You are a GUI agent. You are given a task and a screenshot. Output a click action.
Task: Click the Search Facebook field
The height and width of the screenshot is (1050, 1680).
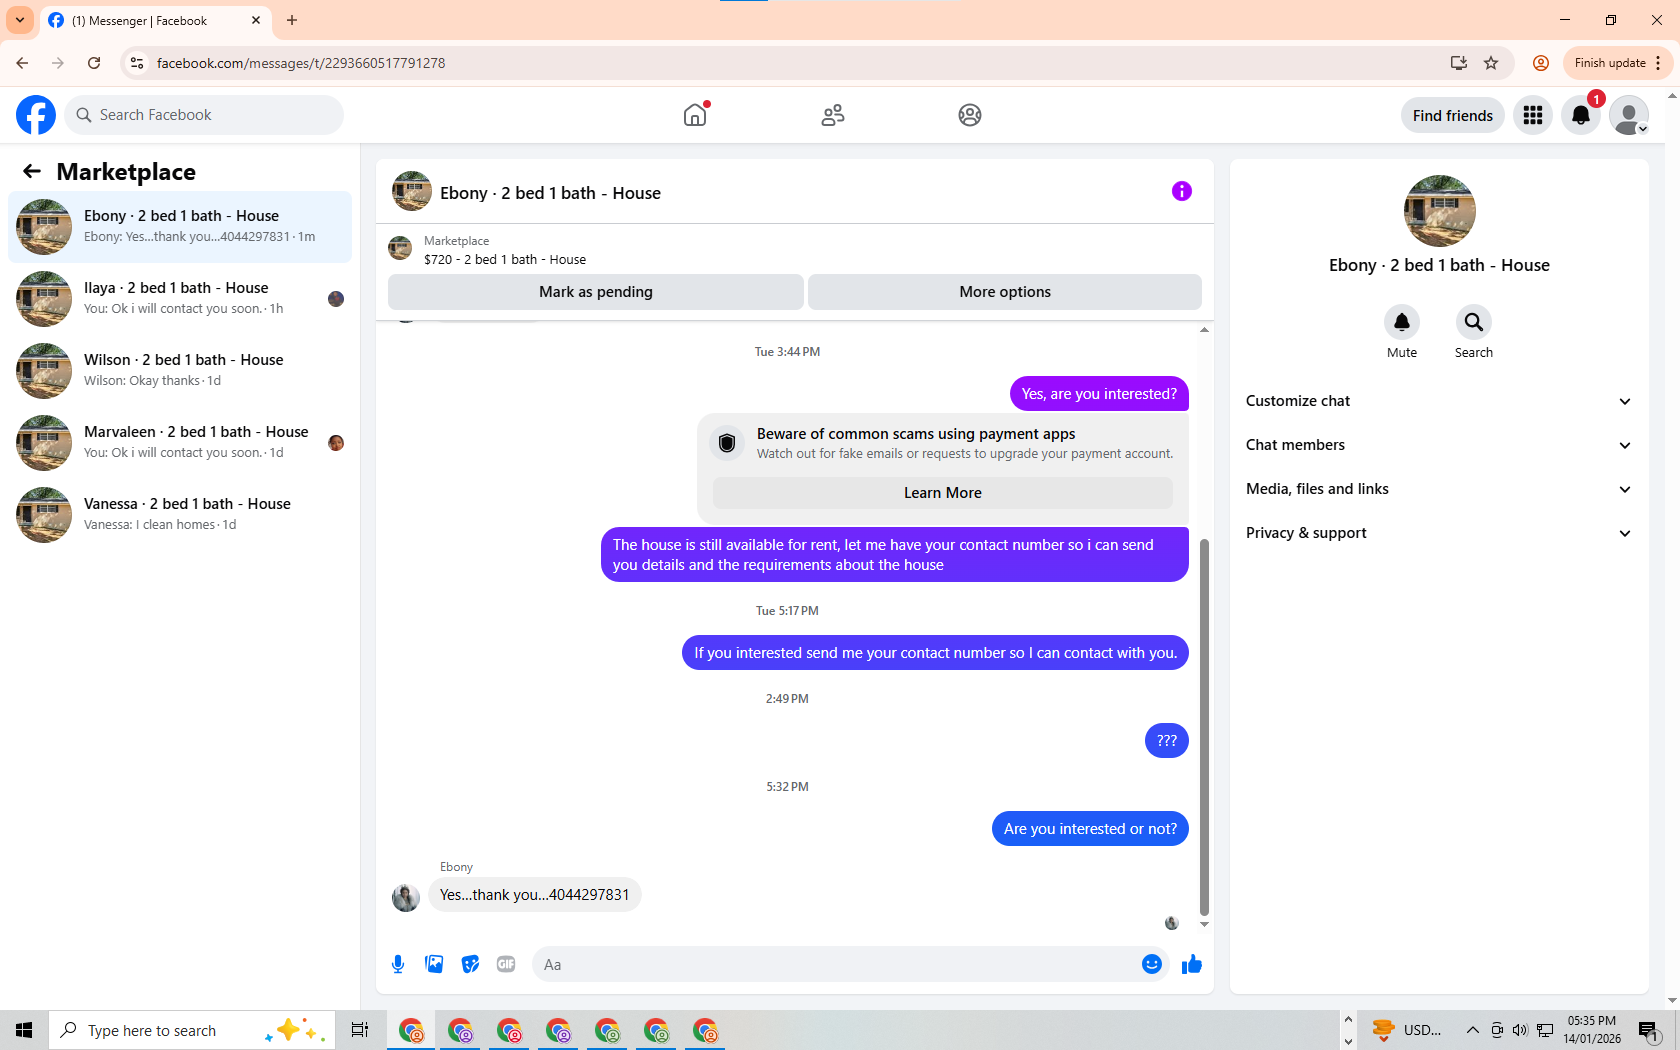tap(204, 115)
